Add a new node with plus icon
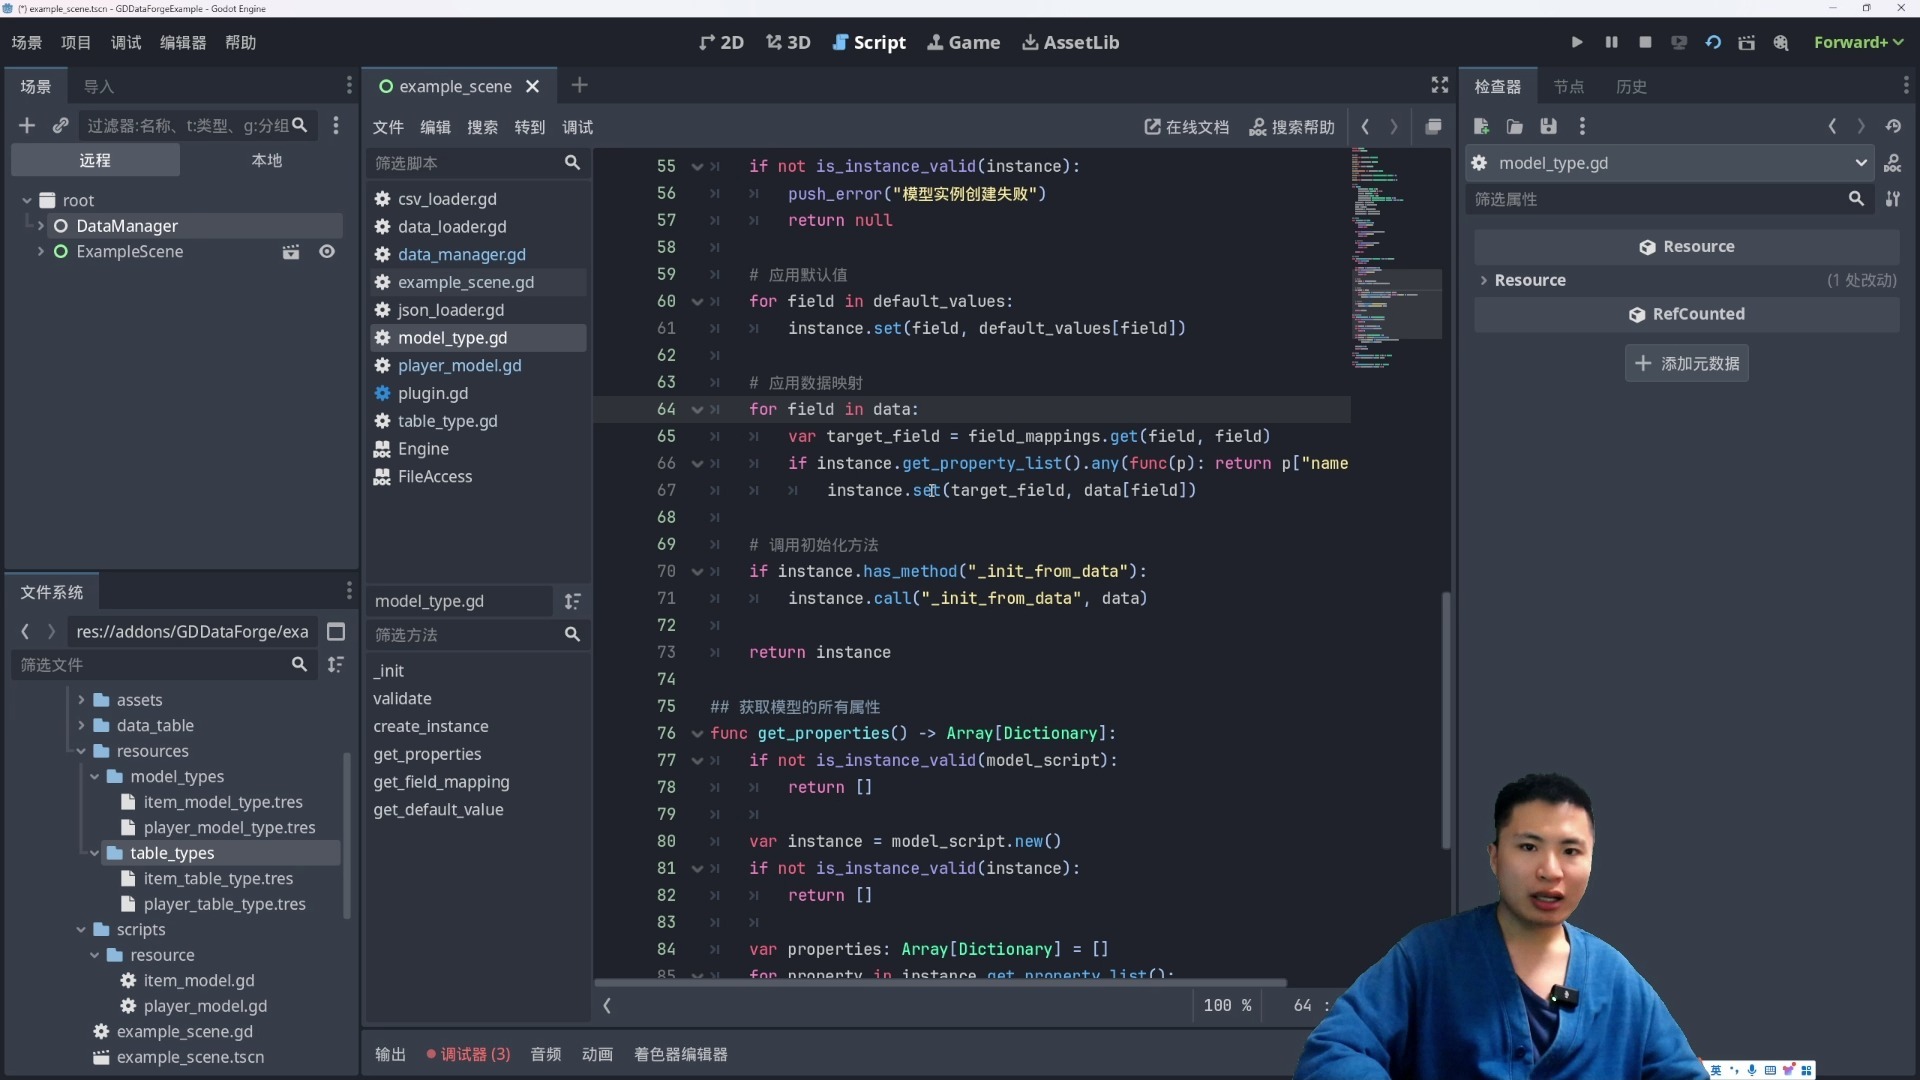This screenshot has height=1080, width=1920. pyautogui.click(x=27, y=125)
